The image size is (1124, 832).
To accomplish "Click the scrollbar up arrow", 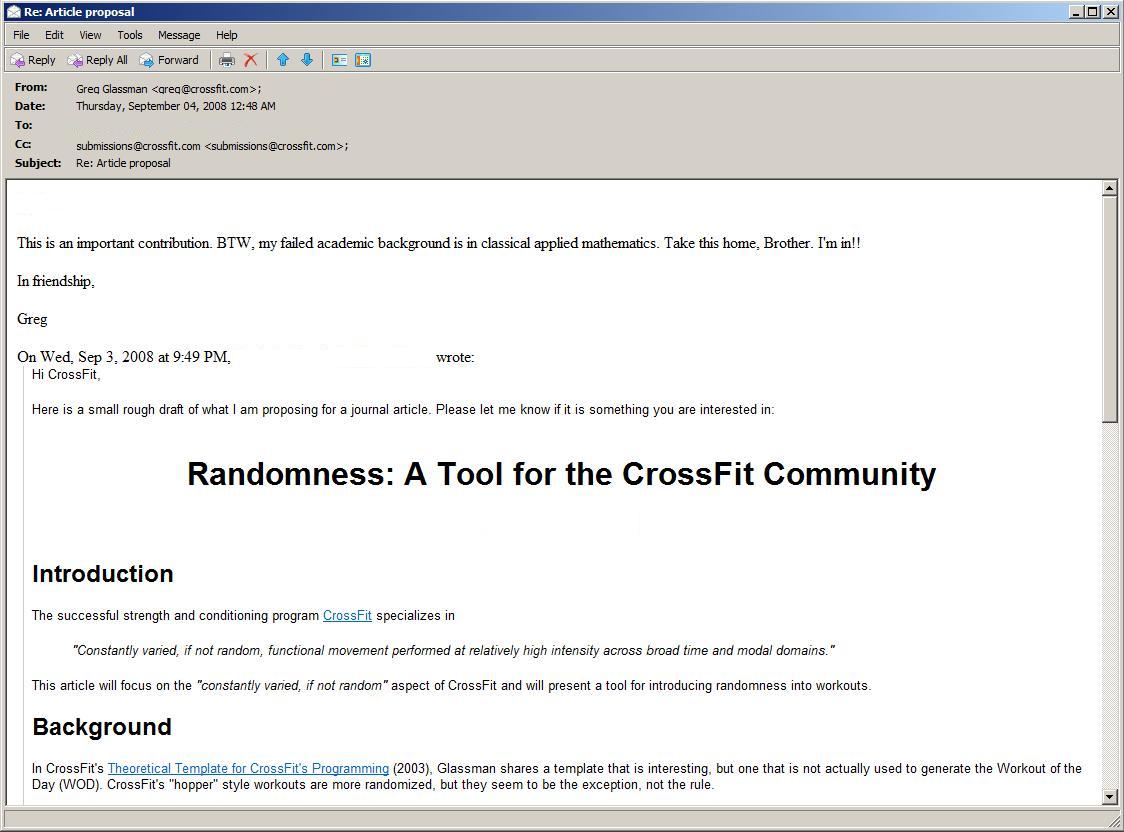I will (1110, 188).
